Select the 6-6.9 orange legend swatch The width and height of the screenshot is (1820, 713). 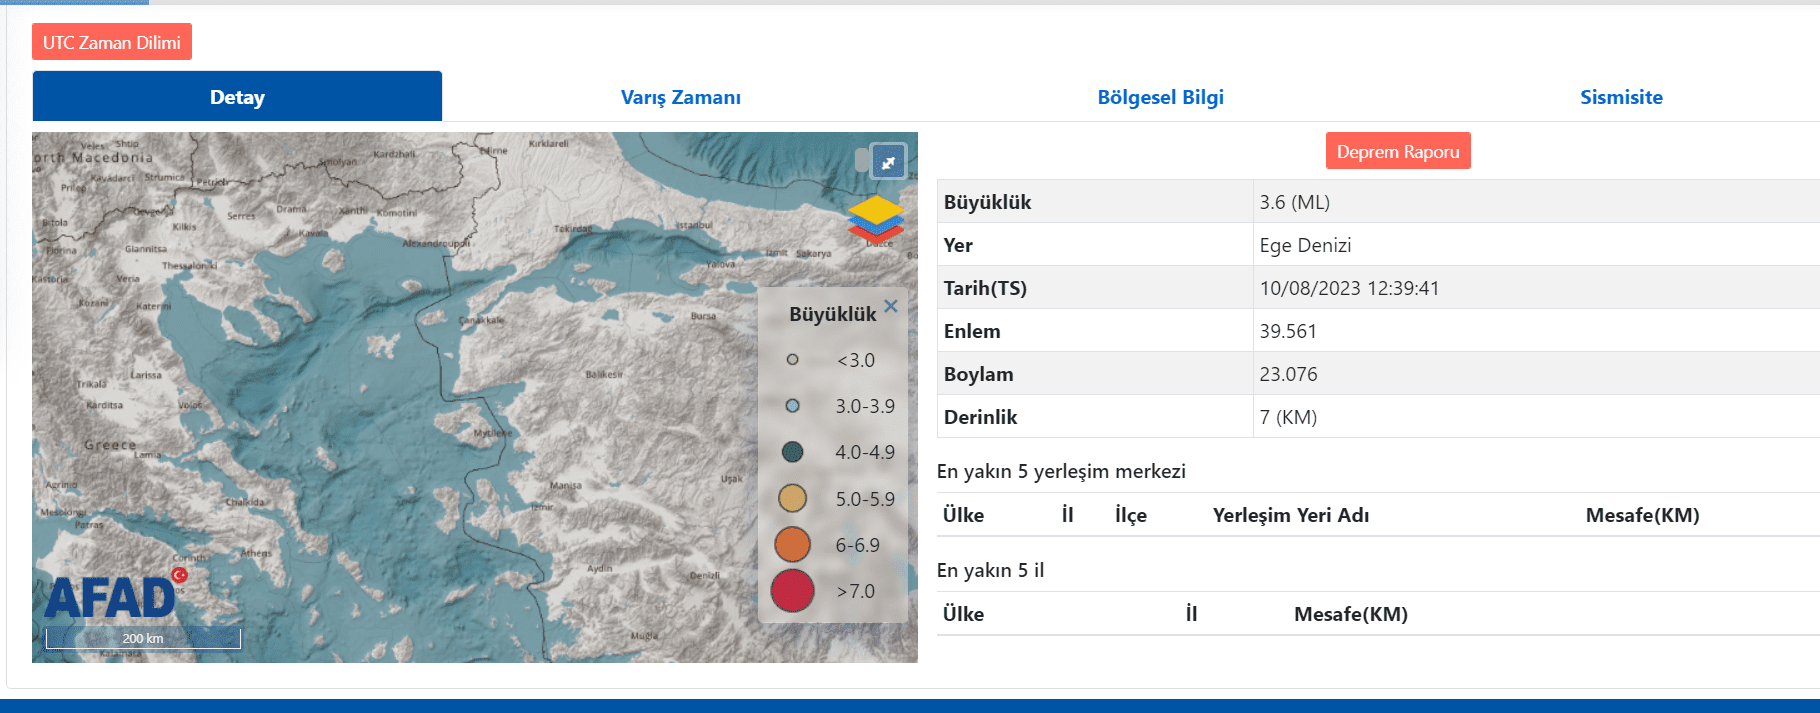point(792,545)
